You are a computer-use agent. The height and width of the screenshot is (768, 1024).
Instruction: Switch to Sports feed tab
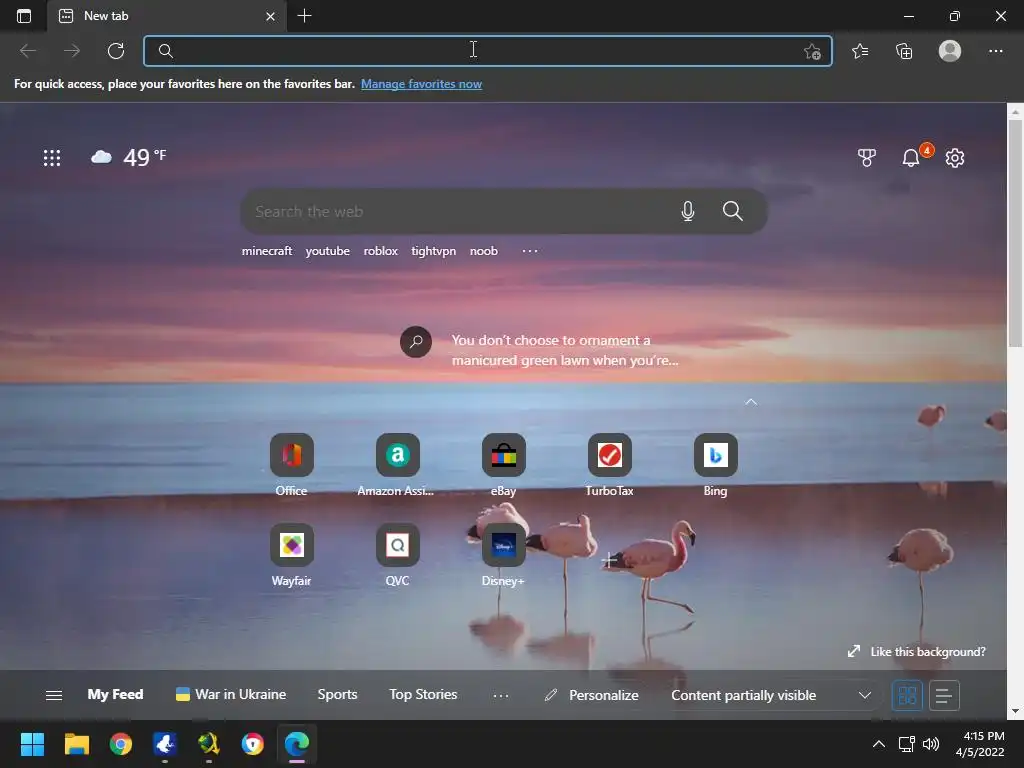coord(337,694)
